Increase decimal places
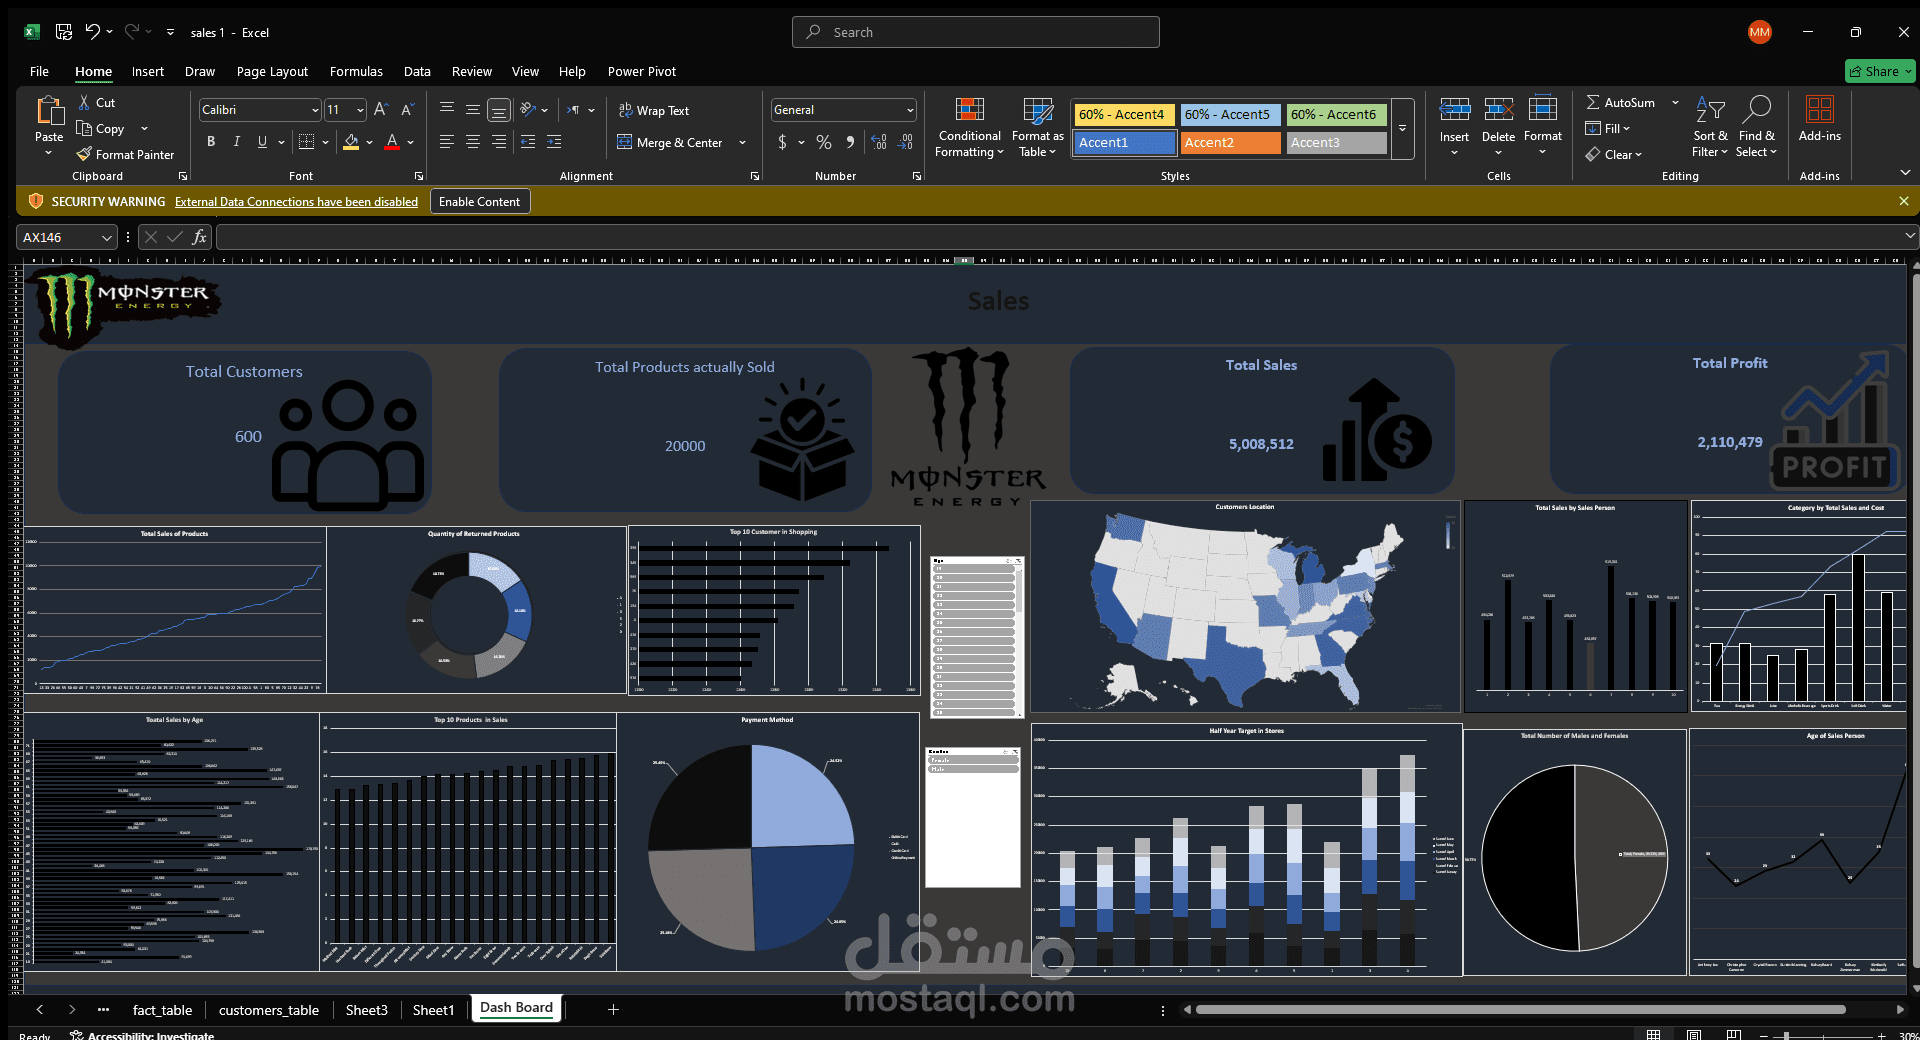This screenshot has width=1920, height=1040. [x=879, y=142]
